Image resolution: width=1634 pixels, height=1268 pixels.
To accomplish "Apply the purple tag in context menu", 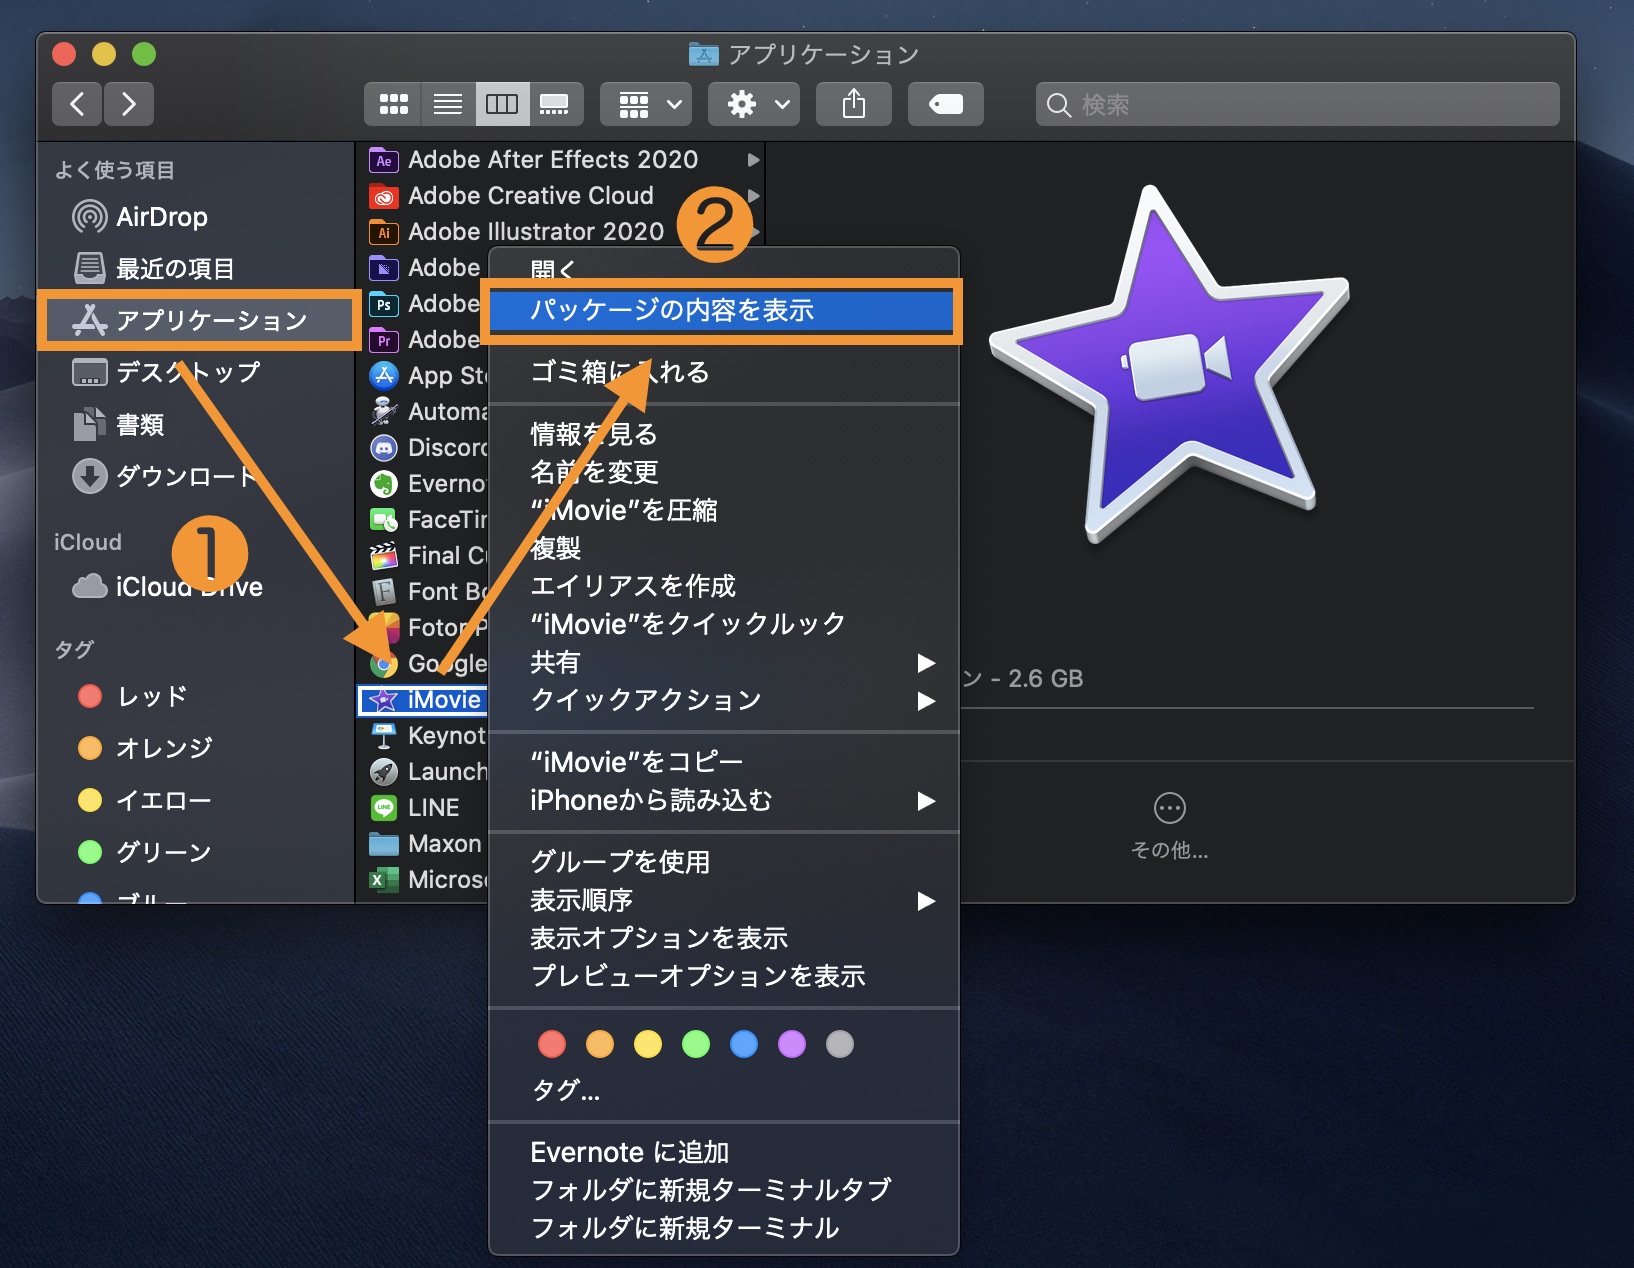I will point(792,1044).
